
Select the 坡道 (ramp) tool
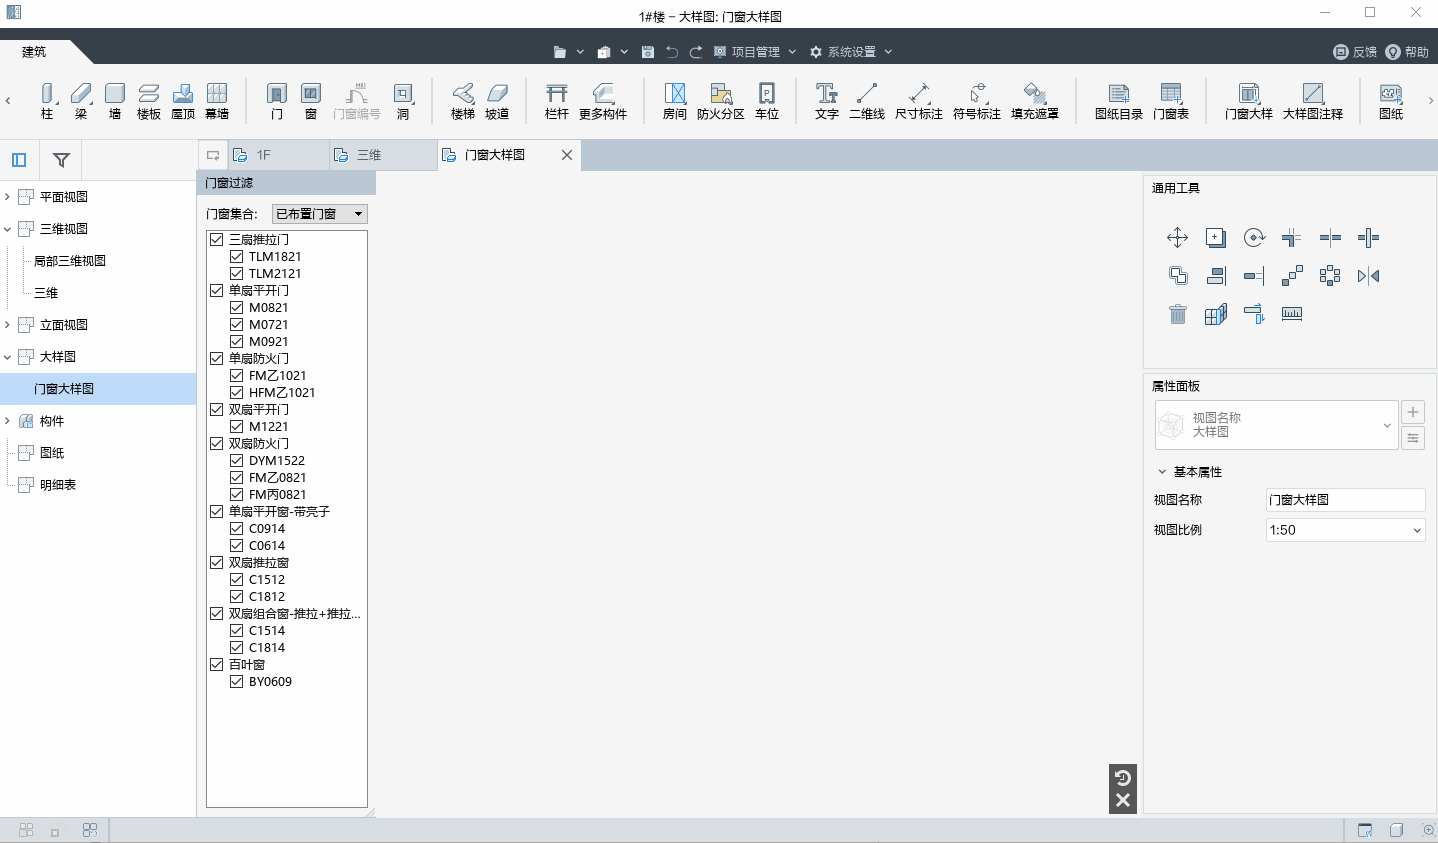[497, 101]
